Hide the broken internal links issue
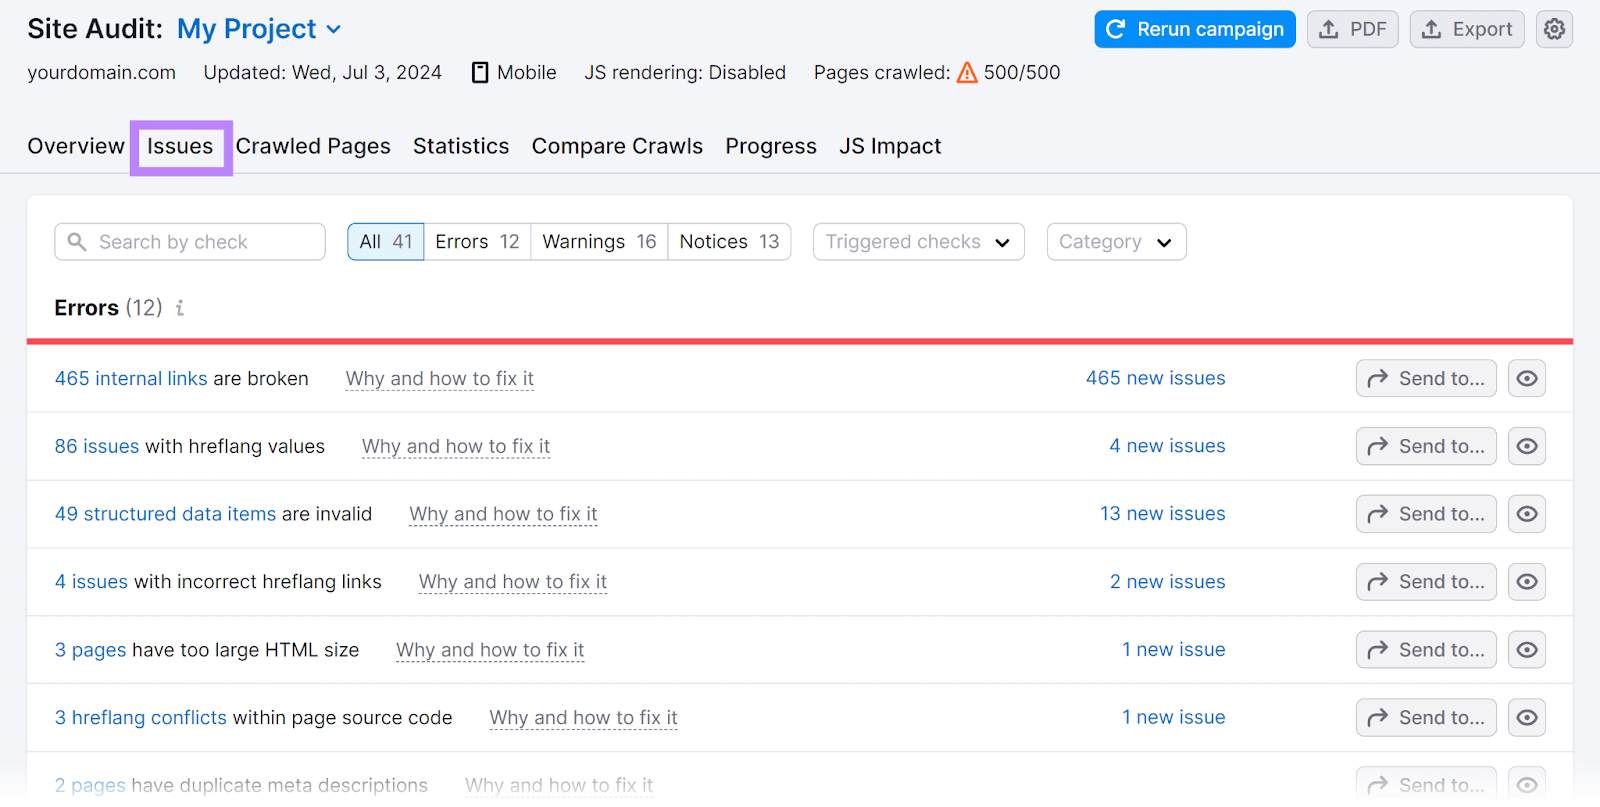 coord(1526,378)
